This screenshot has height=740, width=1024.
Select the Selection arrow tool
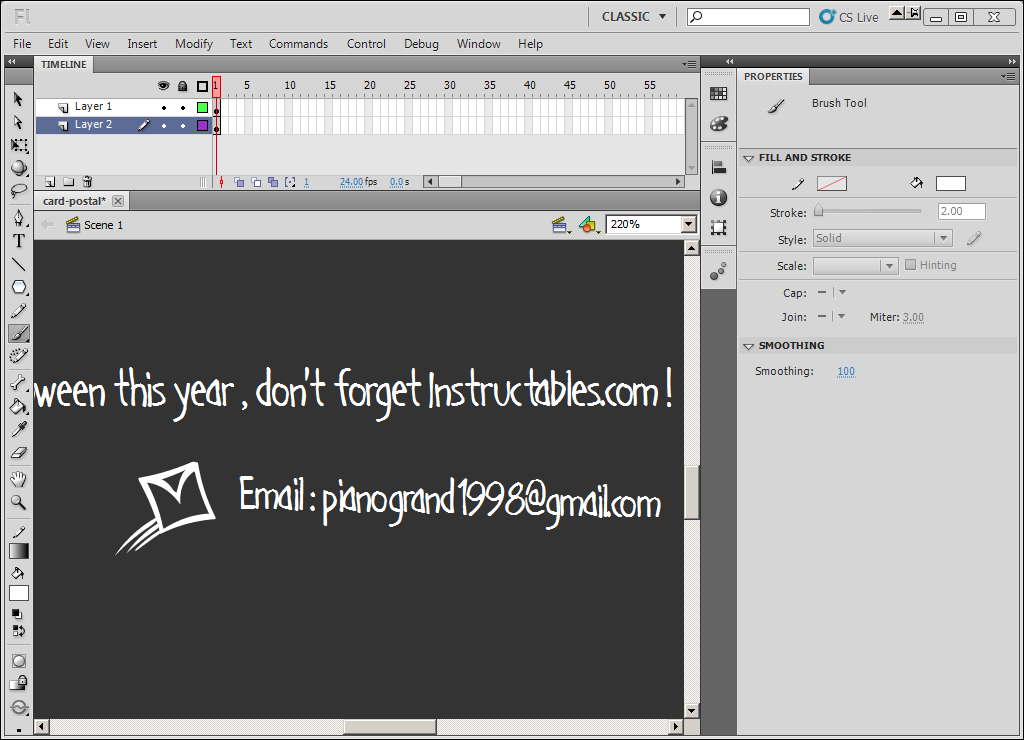18,99
